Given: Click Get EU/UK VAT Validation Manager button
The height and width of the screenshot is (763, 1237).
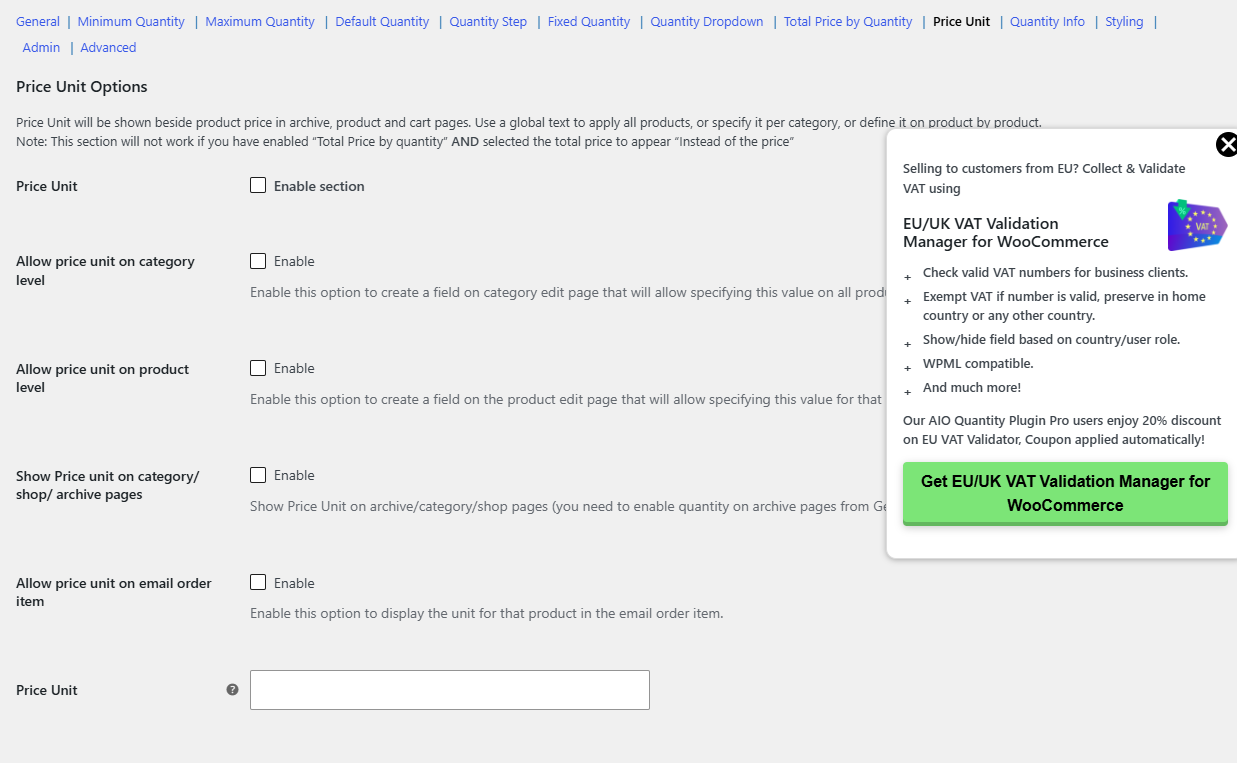Looking at the screenshot, I should pyautogui.click(x=1065, y=493).
